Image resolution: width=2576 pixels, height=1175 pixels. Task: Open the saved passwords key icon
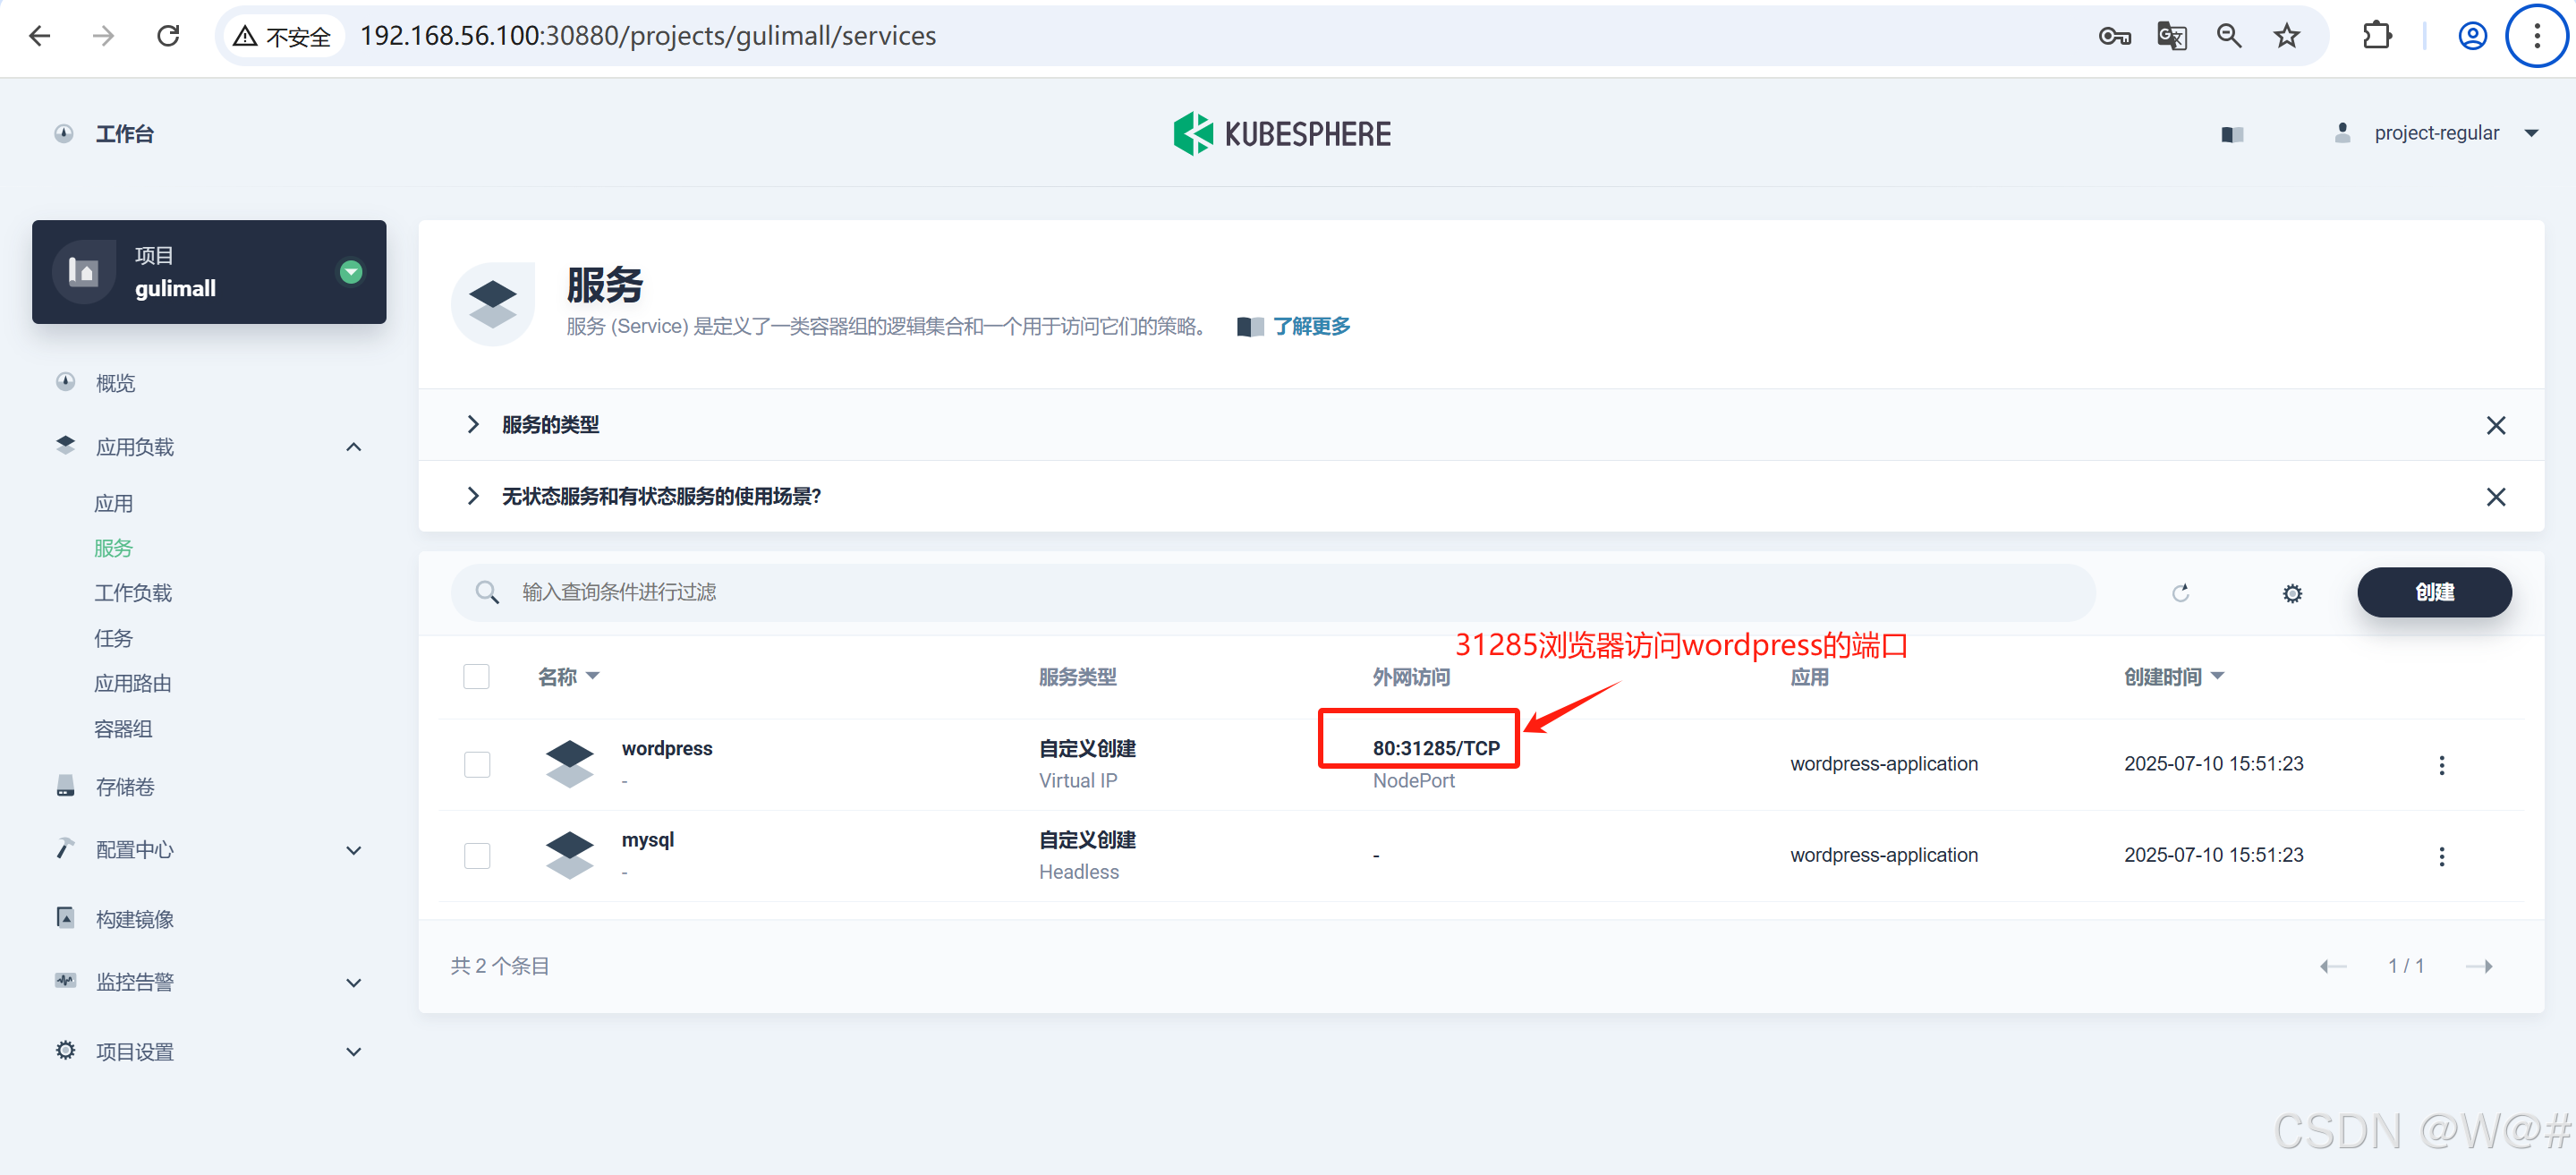2114,37
